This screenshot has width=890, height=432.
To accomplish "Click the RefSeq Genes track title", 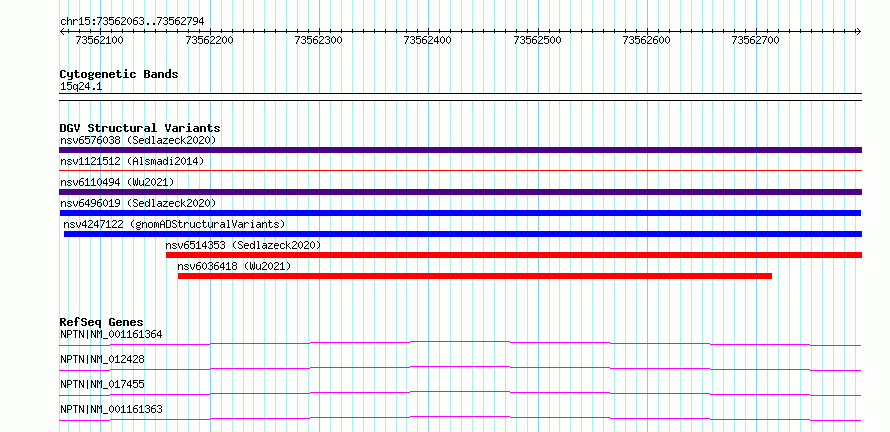I will (x=102, y=322).
